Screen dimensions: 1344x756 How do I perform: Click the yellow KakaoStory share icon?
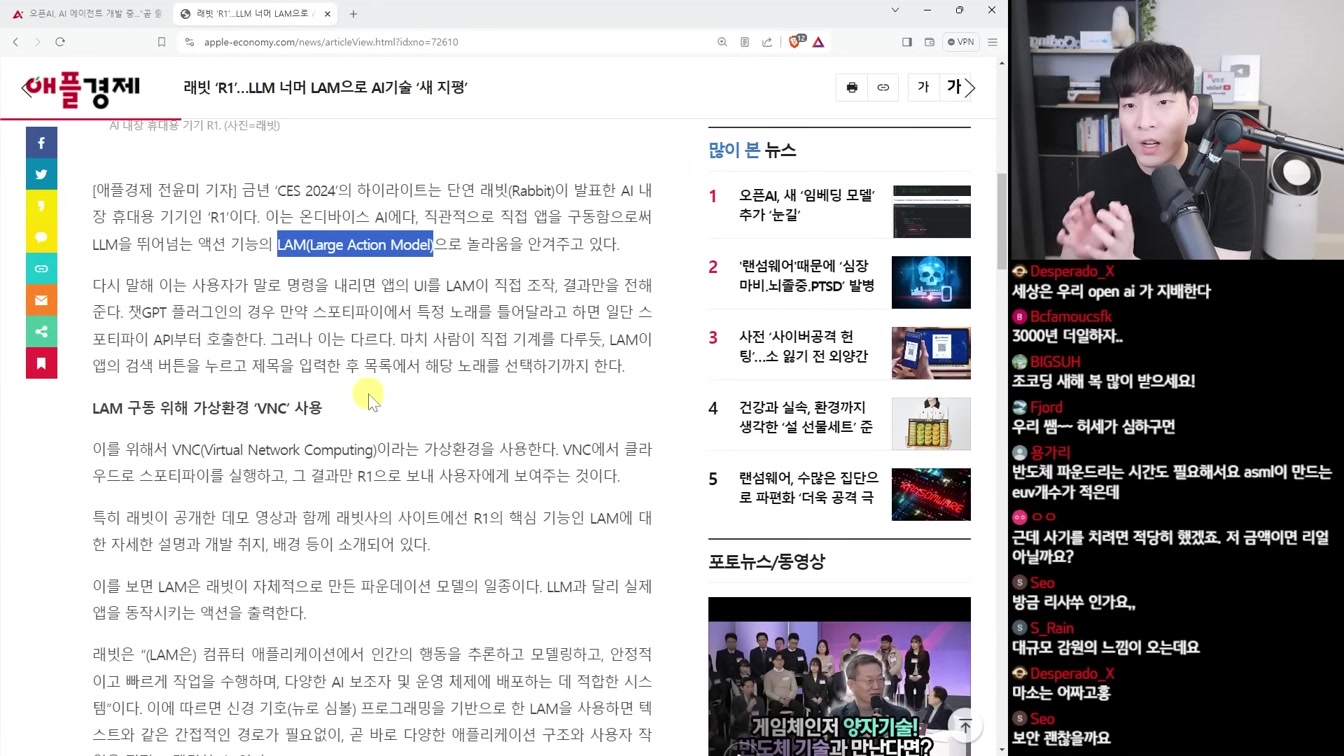tap(41, 206)
